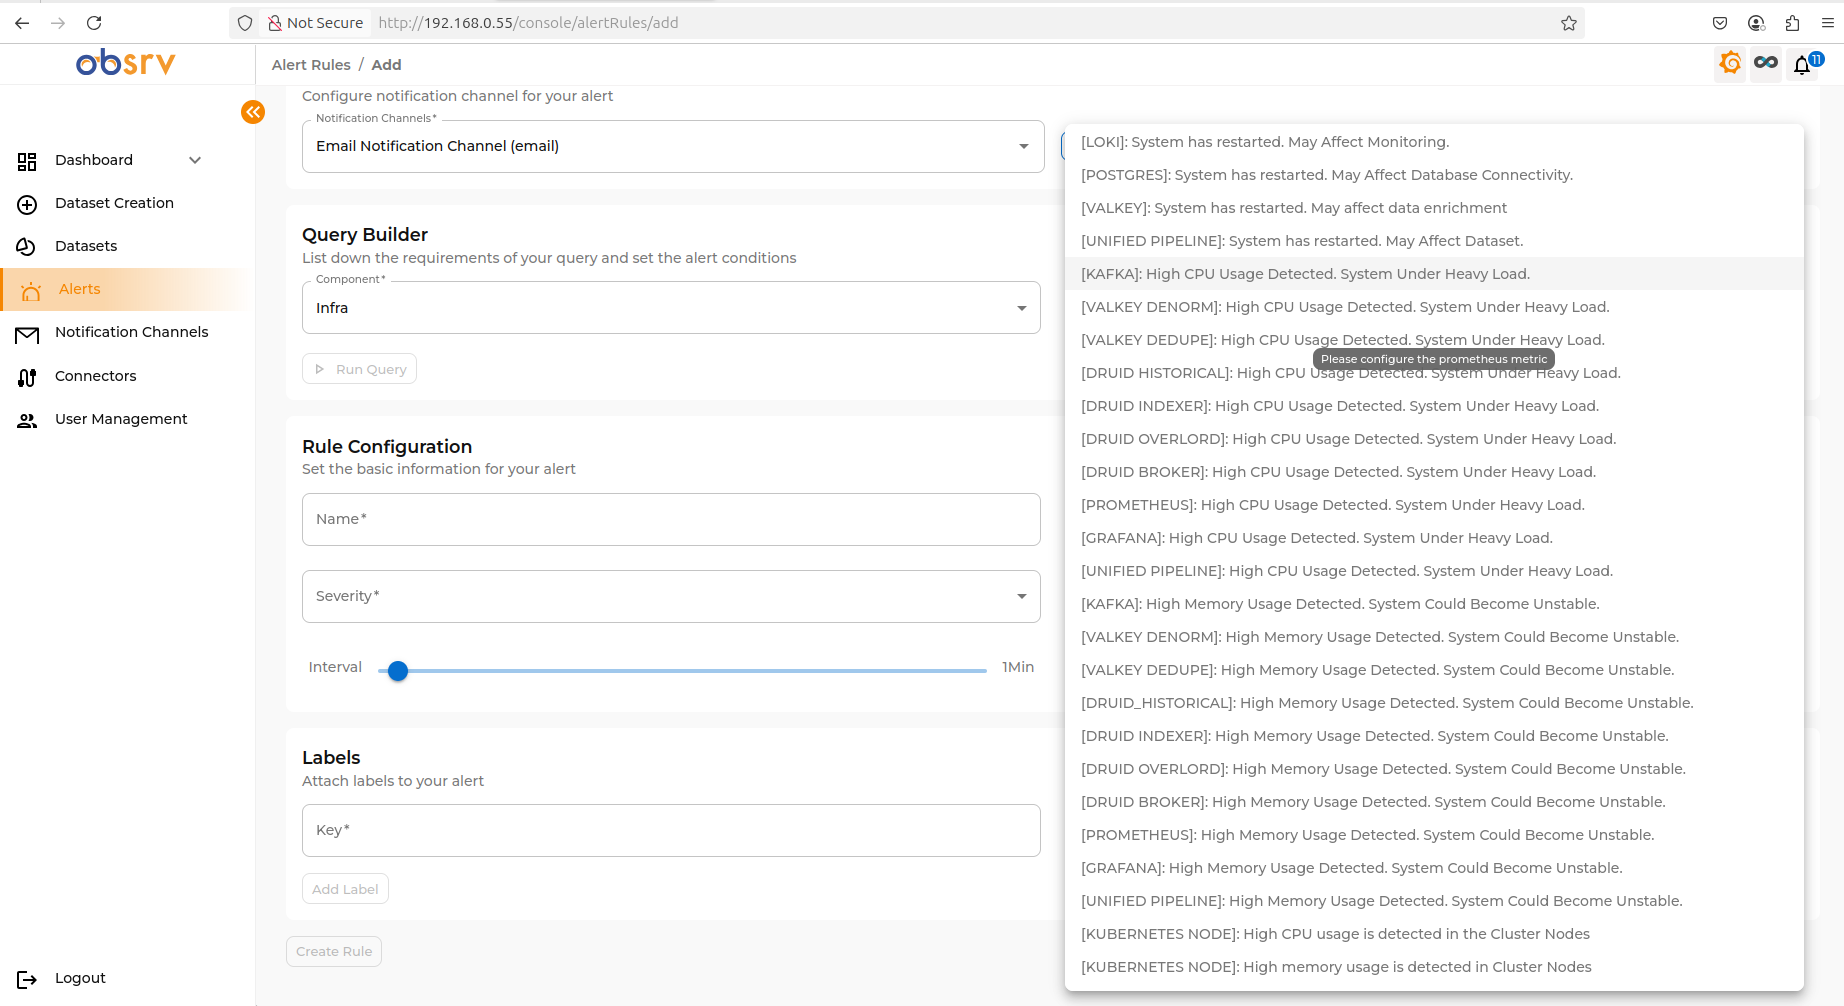Bookmark page with the star icon
This screenshot has width=1844, height=1006.
click(1569, 23)
